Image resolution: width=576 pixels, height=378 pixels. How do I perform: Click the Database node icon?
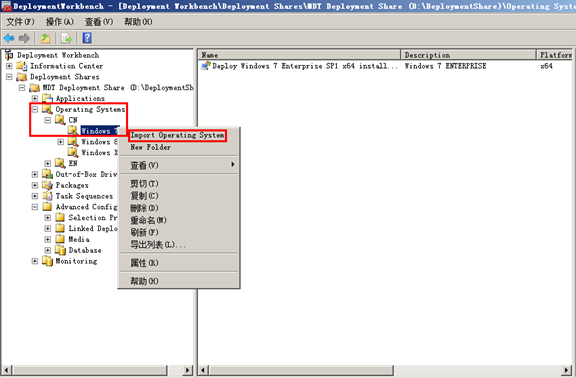pos(60,250)
